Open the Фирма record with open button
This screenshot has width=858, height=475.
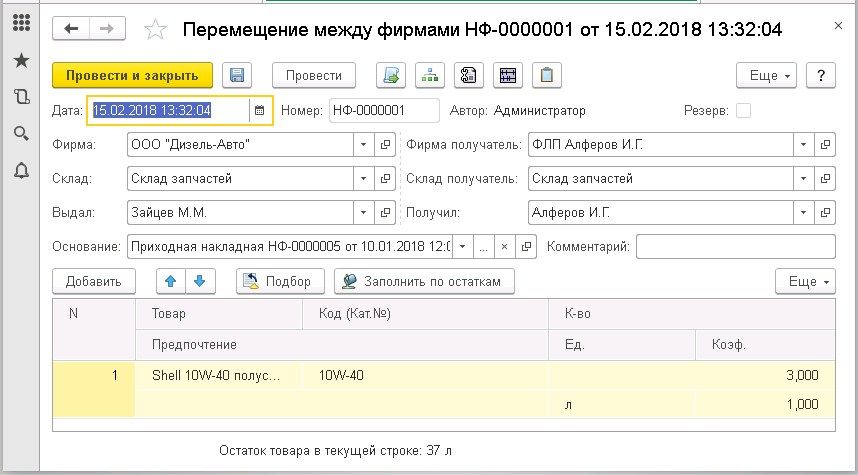pyautogui.click(x=385, y=145)
